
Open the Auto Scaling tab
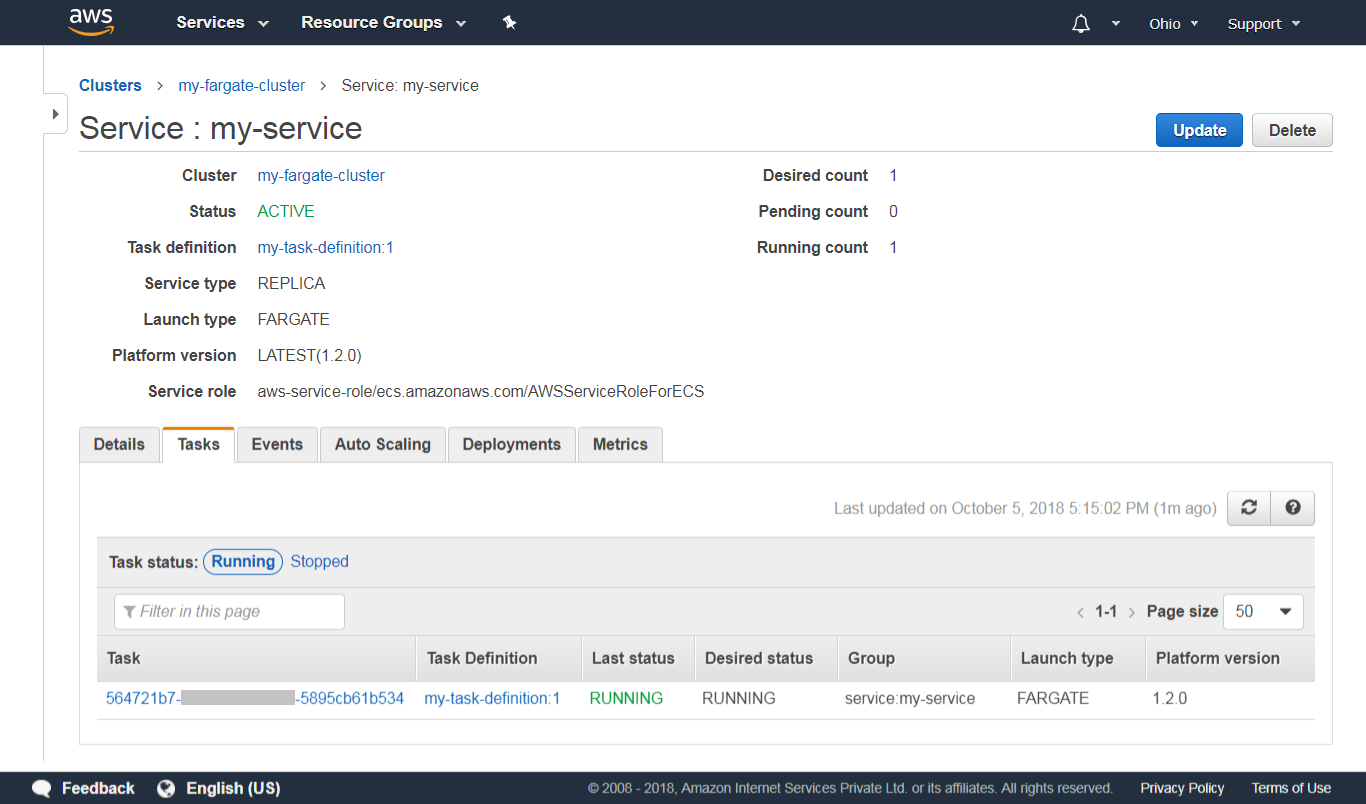tap(383, 445)
